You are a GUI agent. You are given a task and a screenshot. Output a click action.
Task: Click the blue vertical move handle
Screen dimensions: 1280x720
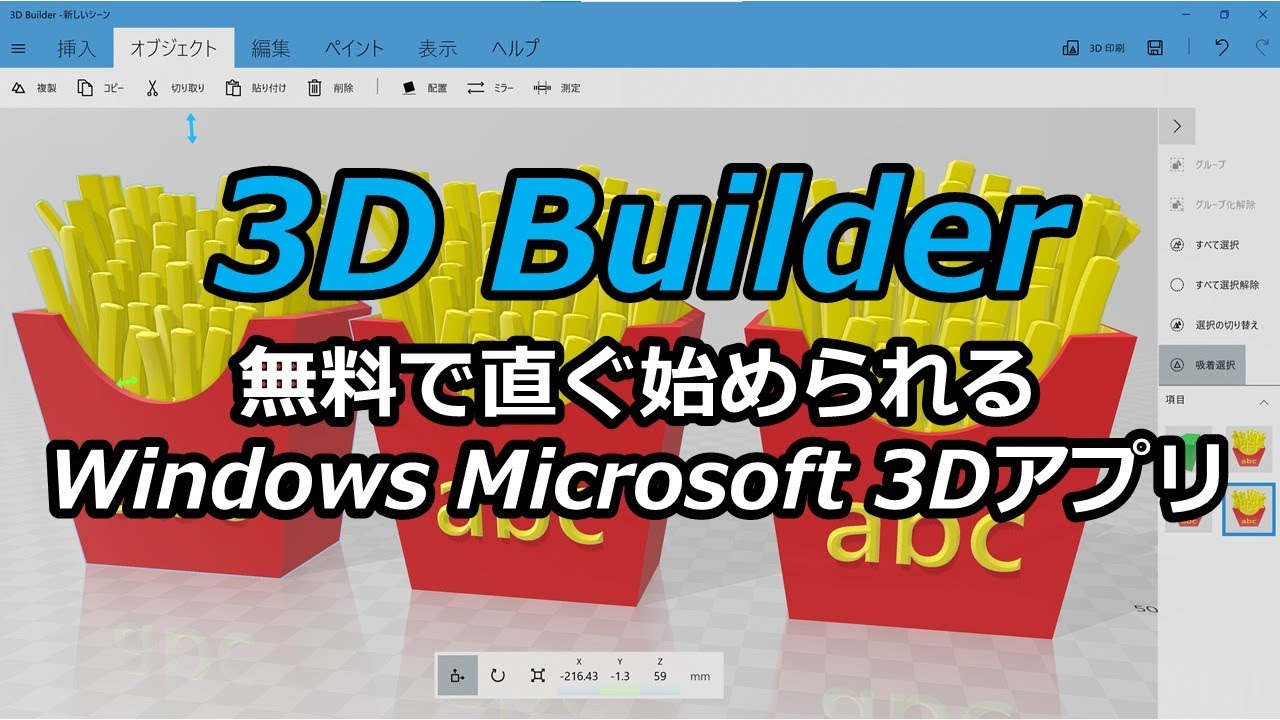192,128
